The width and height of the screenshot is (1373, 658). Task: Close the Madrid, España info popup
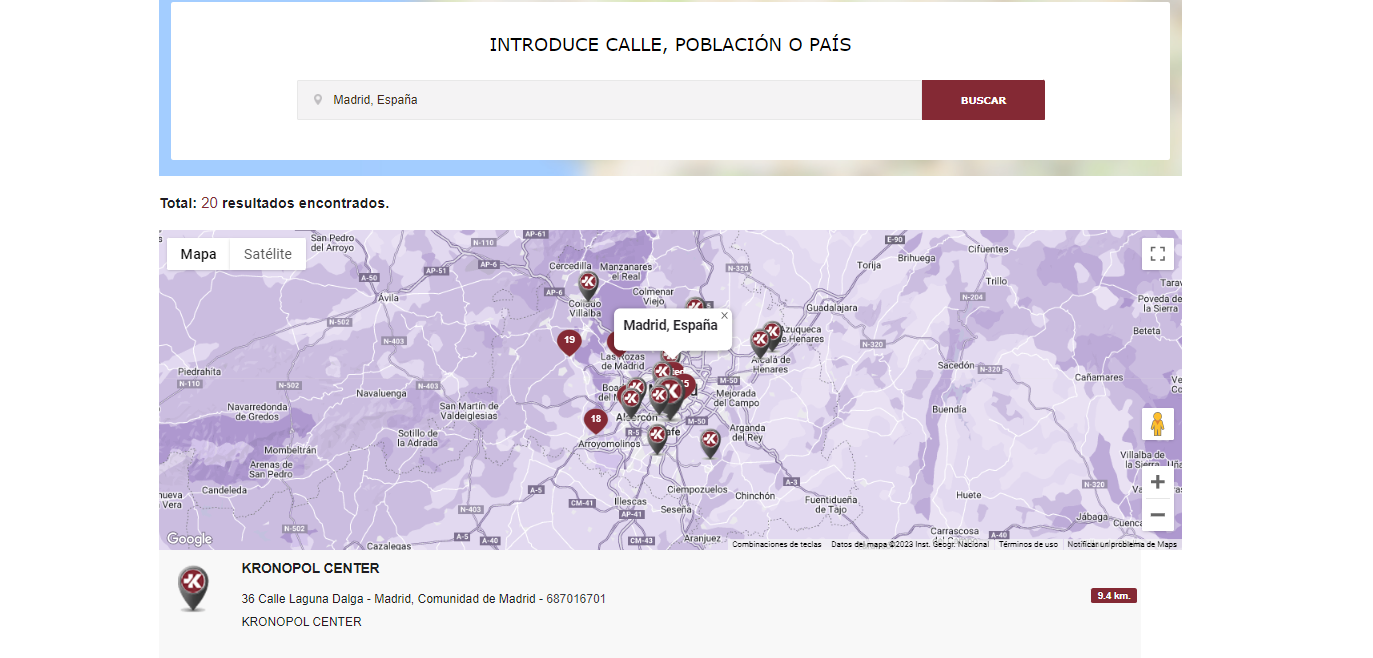pos(725,316)
